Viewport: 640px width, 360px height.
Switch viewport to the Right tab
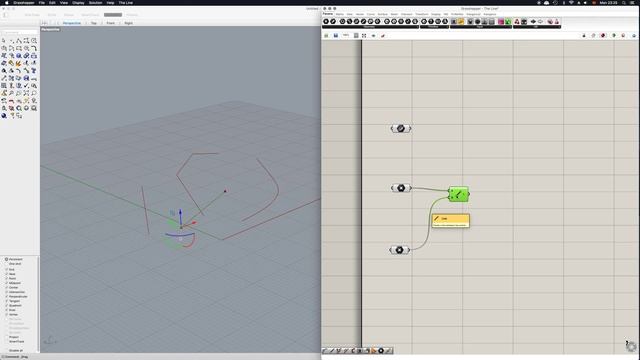tap(129, 23)
